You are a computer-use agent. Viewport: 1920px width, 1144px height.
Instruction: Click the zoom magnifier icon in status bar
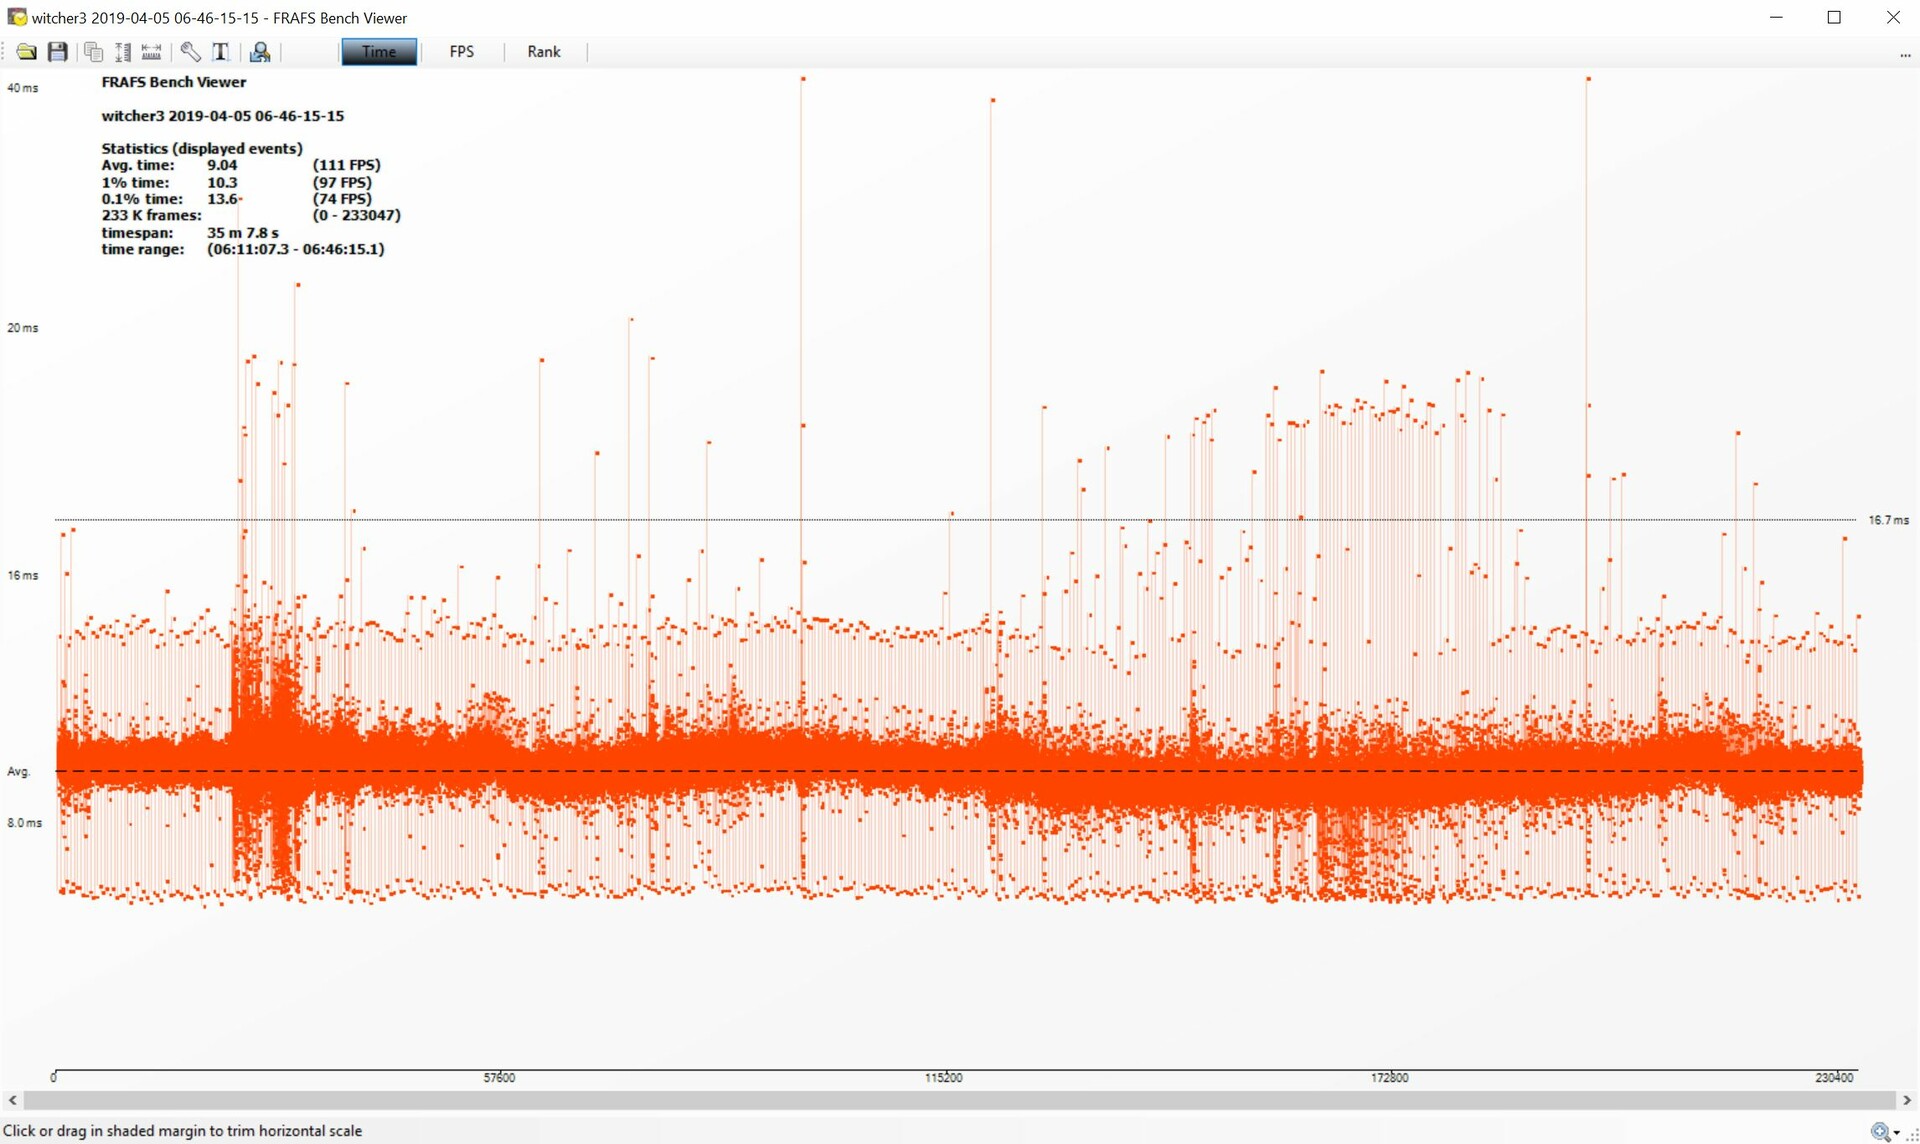pyautogui.click(x=1879, y=1131)
